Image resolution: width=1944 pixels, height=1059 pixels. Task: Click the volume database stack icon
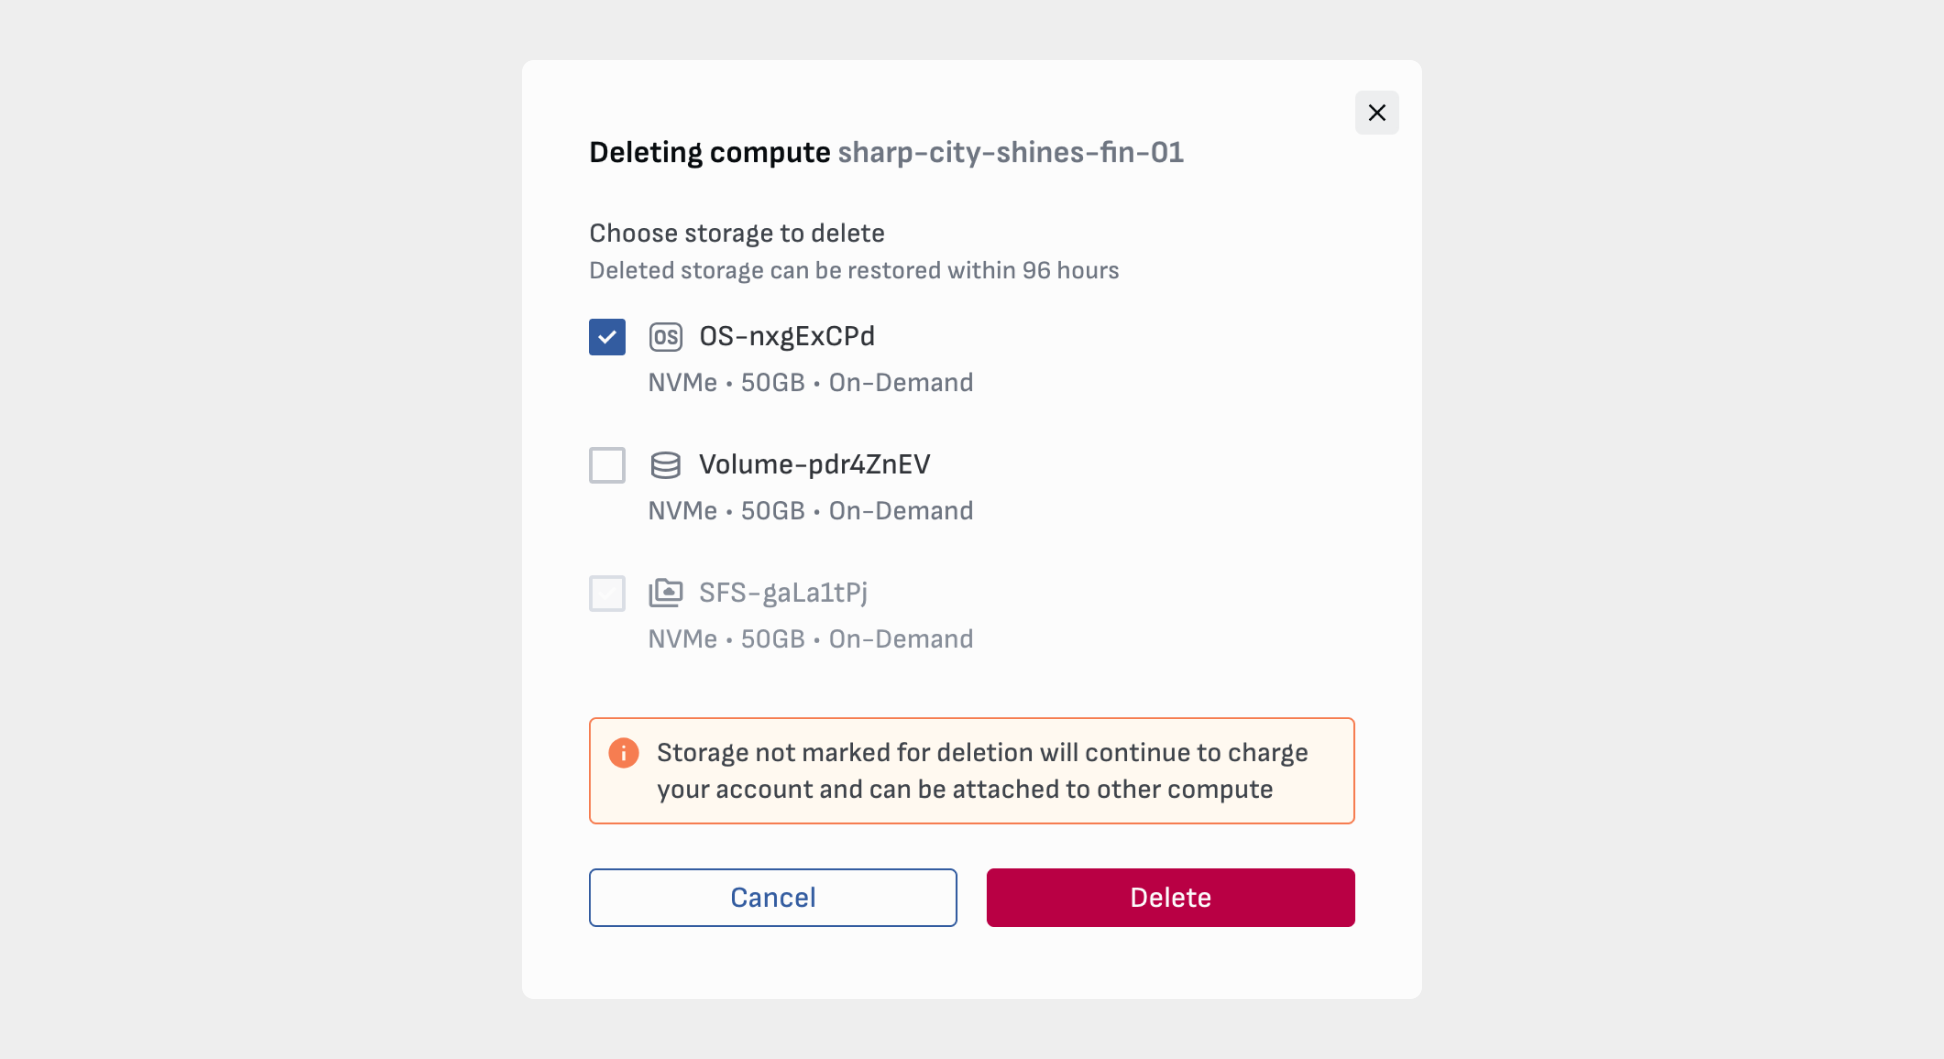(x=665, y=465)
